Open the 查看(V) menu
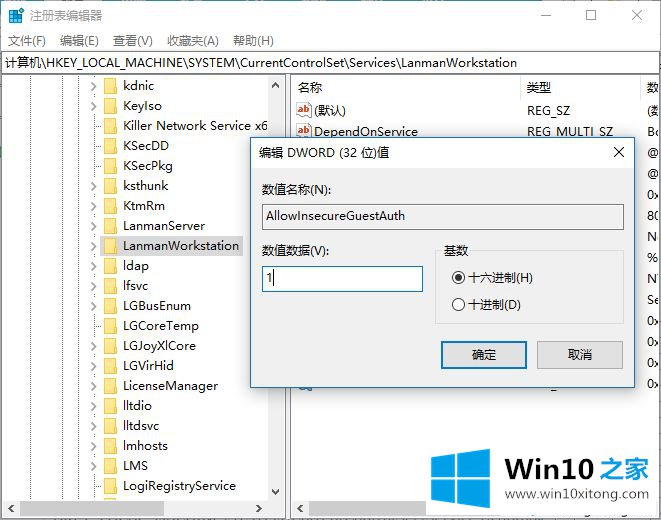Image resolution: width=661 pixels, height=520 pixels. (132, 41)
